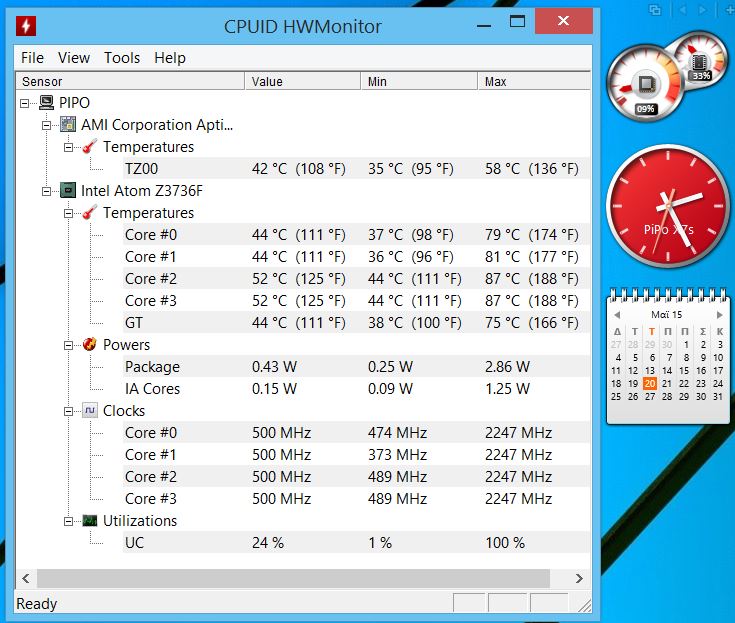Screen dimensions: 735x623
Task: Select temperature row Core #2 at 52 °C
Action: point(356,278)
